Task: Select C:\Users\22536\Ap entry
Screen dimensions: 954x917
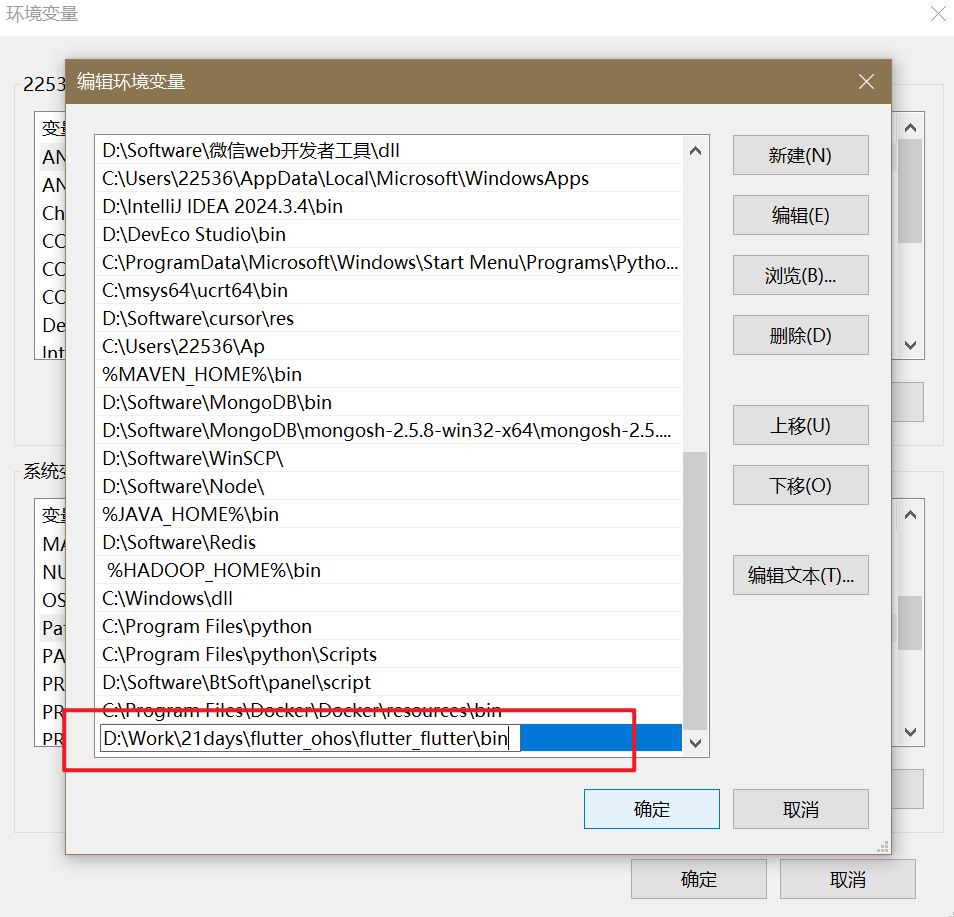Action: (x=389, y=346)
